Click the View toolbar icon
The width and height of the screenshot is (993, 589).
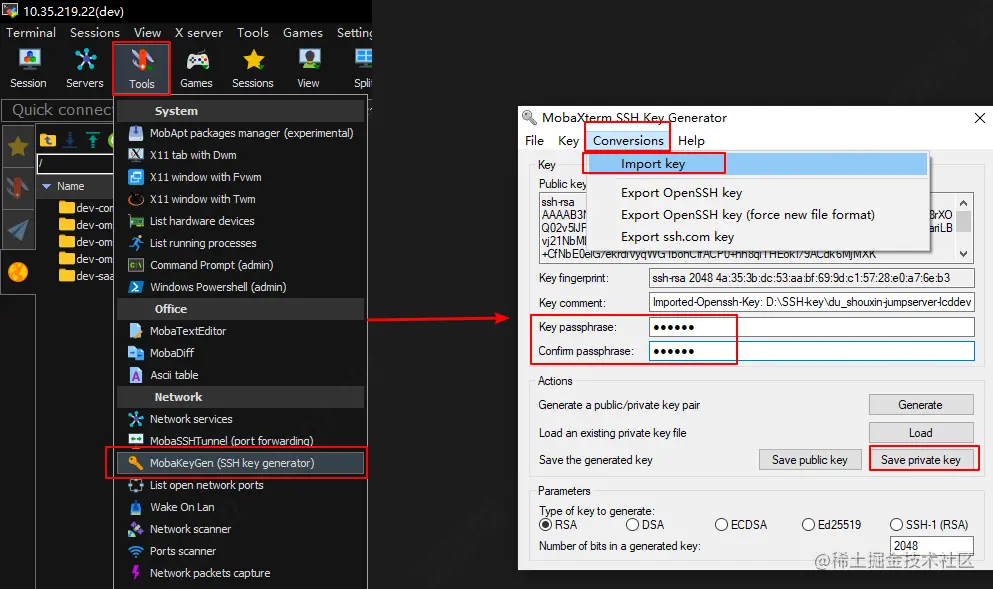[308, 68]
